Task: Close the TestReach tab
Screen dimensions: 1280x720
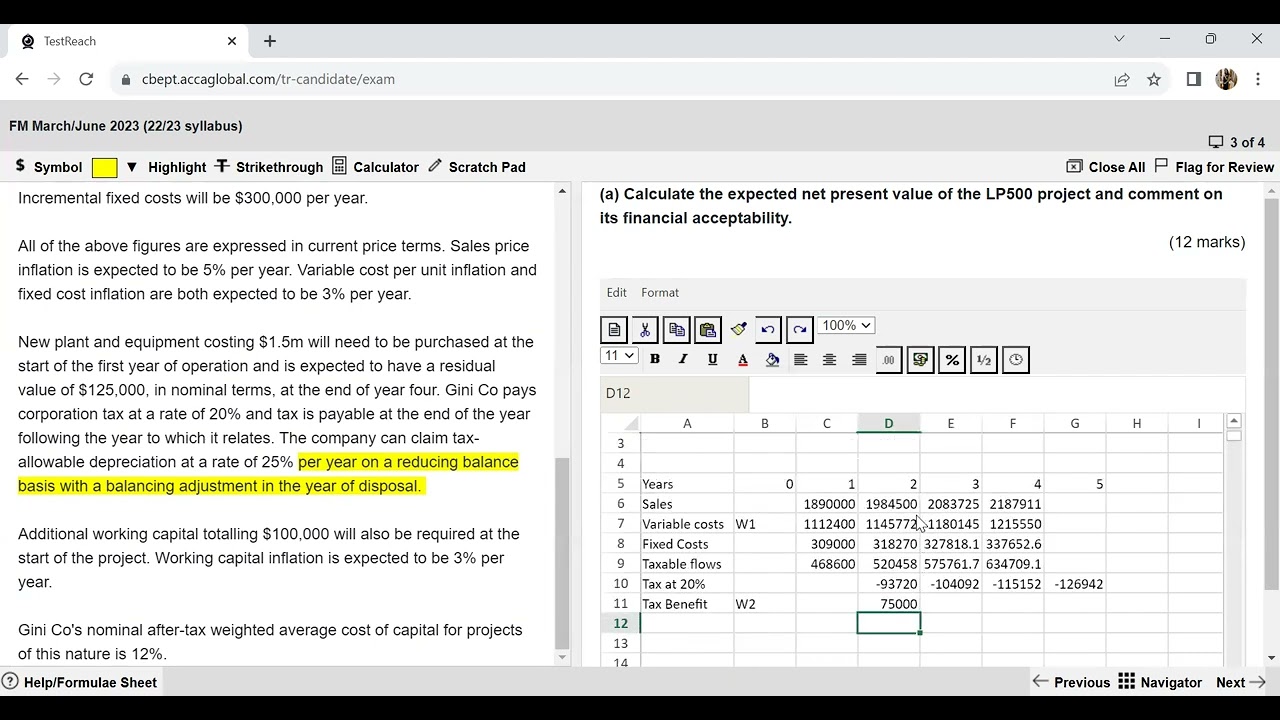Action: [x=232, y=41]
